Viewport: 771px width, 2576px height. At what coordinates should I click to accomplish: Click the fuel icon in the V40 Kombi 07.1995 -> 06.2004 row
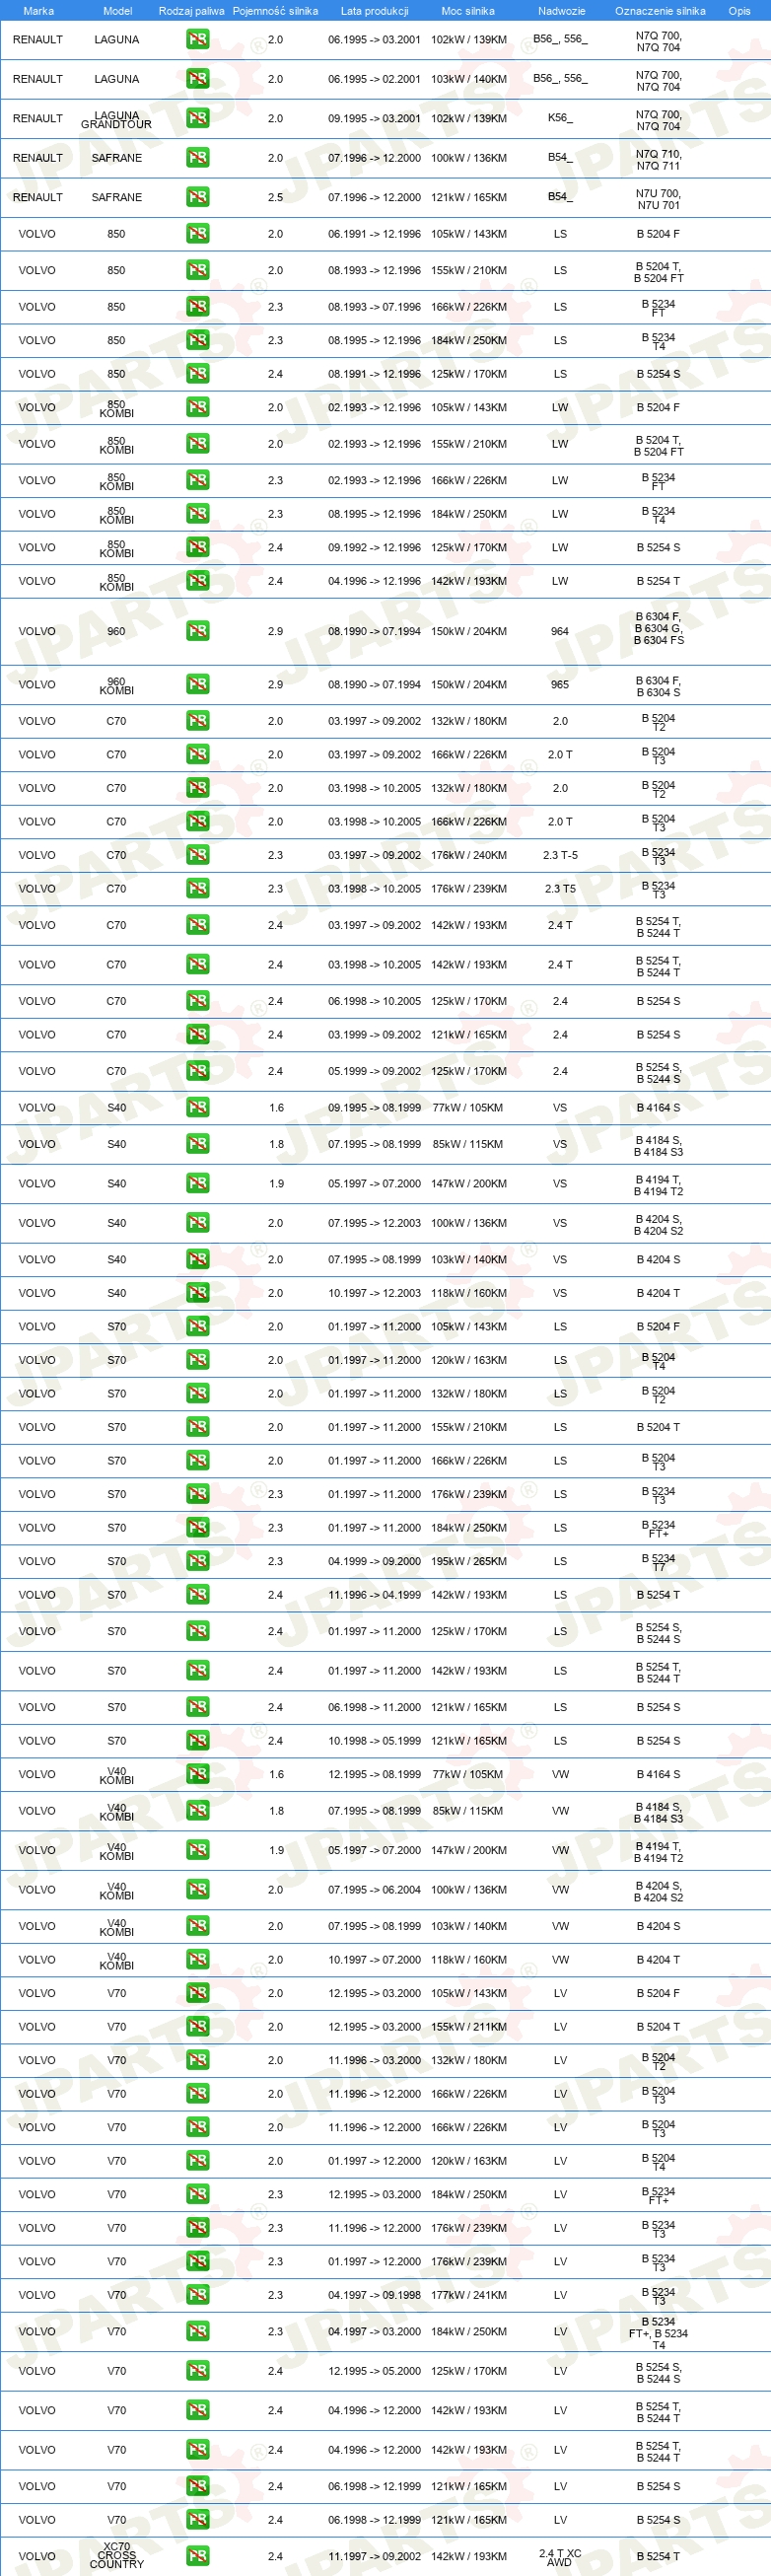coord(197,1890)
